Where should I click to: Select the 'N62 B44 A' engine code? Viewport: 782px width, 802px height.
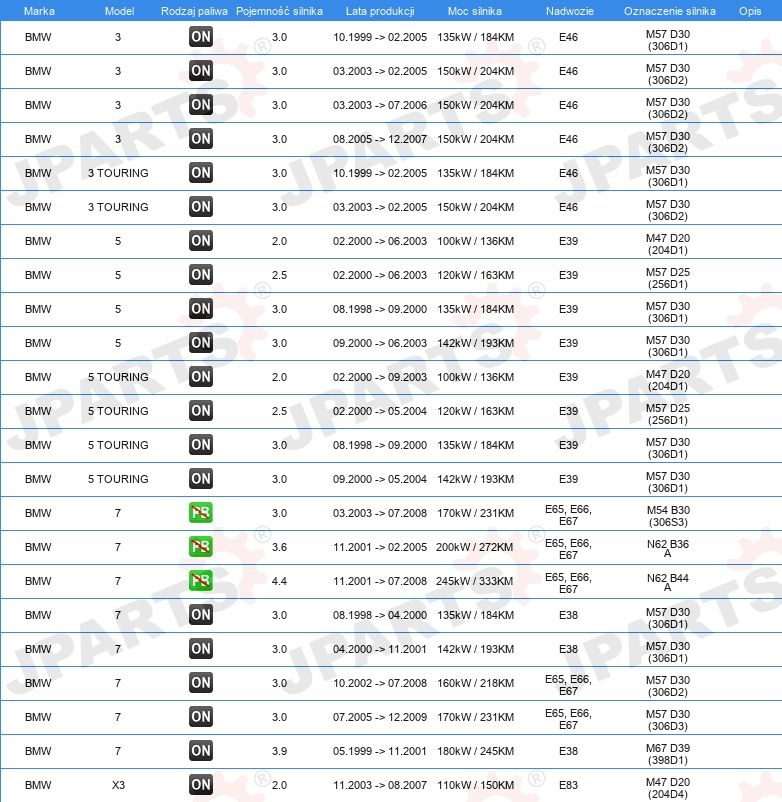click(667, 583)
